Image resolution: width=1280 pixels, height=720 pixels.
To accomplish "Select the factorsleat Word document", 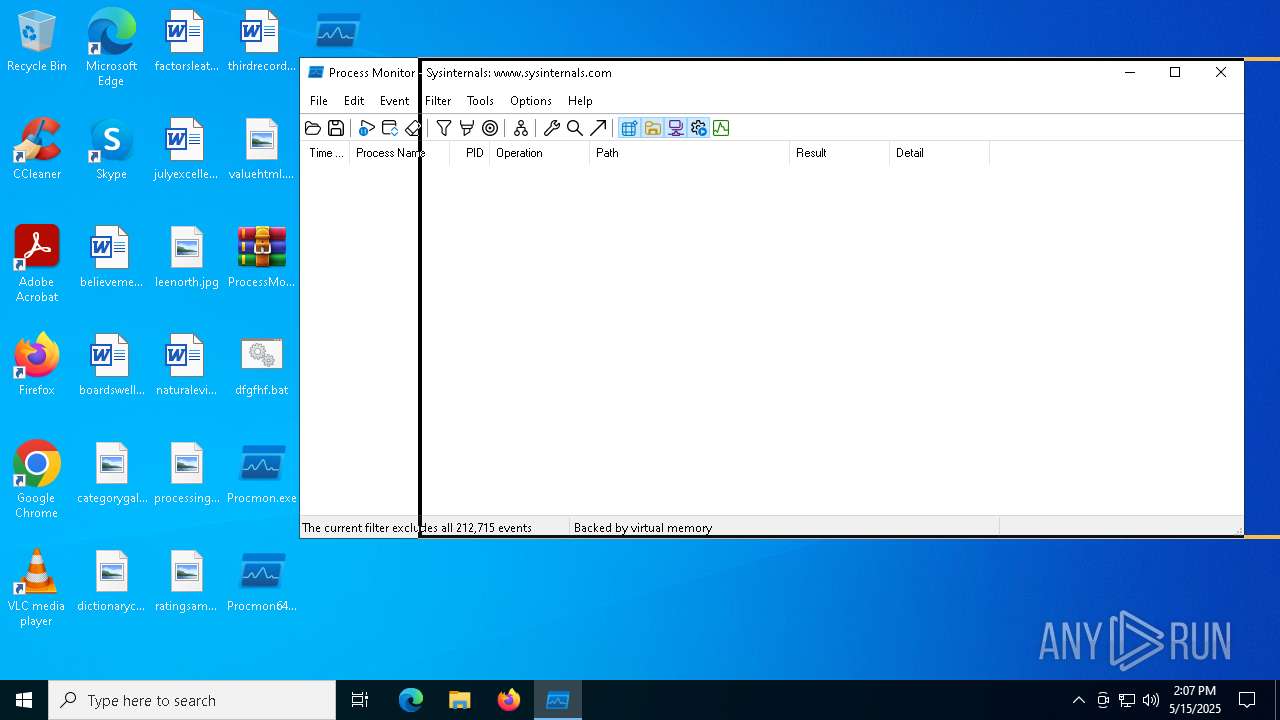I will coord(187,42).
